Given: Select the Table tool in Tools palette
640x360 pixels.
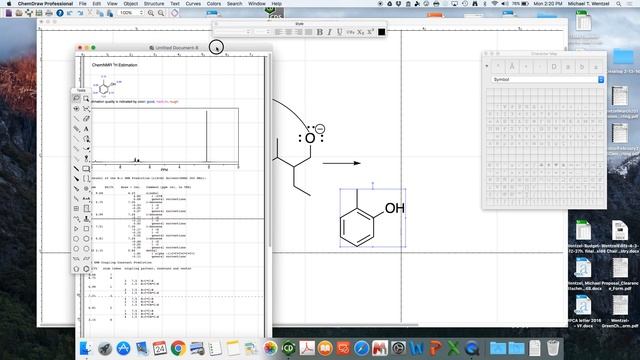Looking at the screenshot, I should 76,208.
